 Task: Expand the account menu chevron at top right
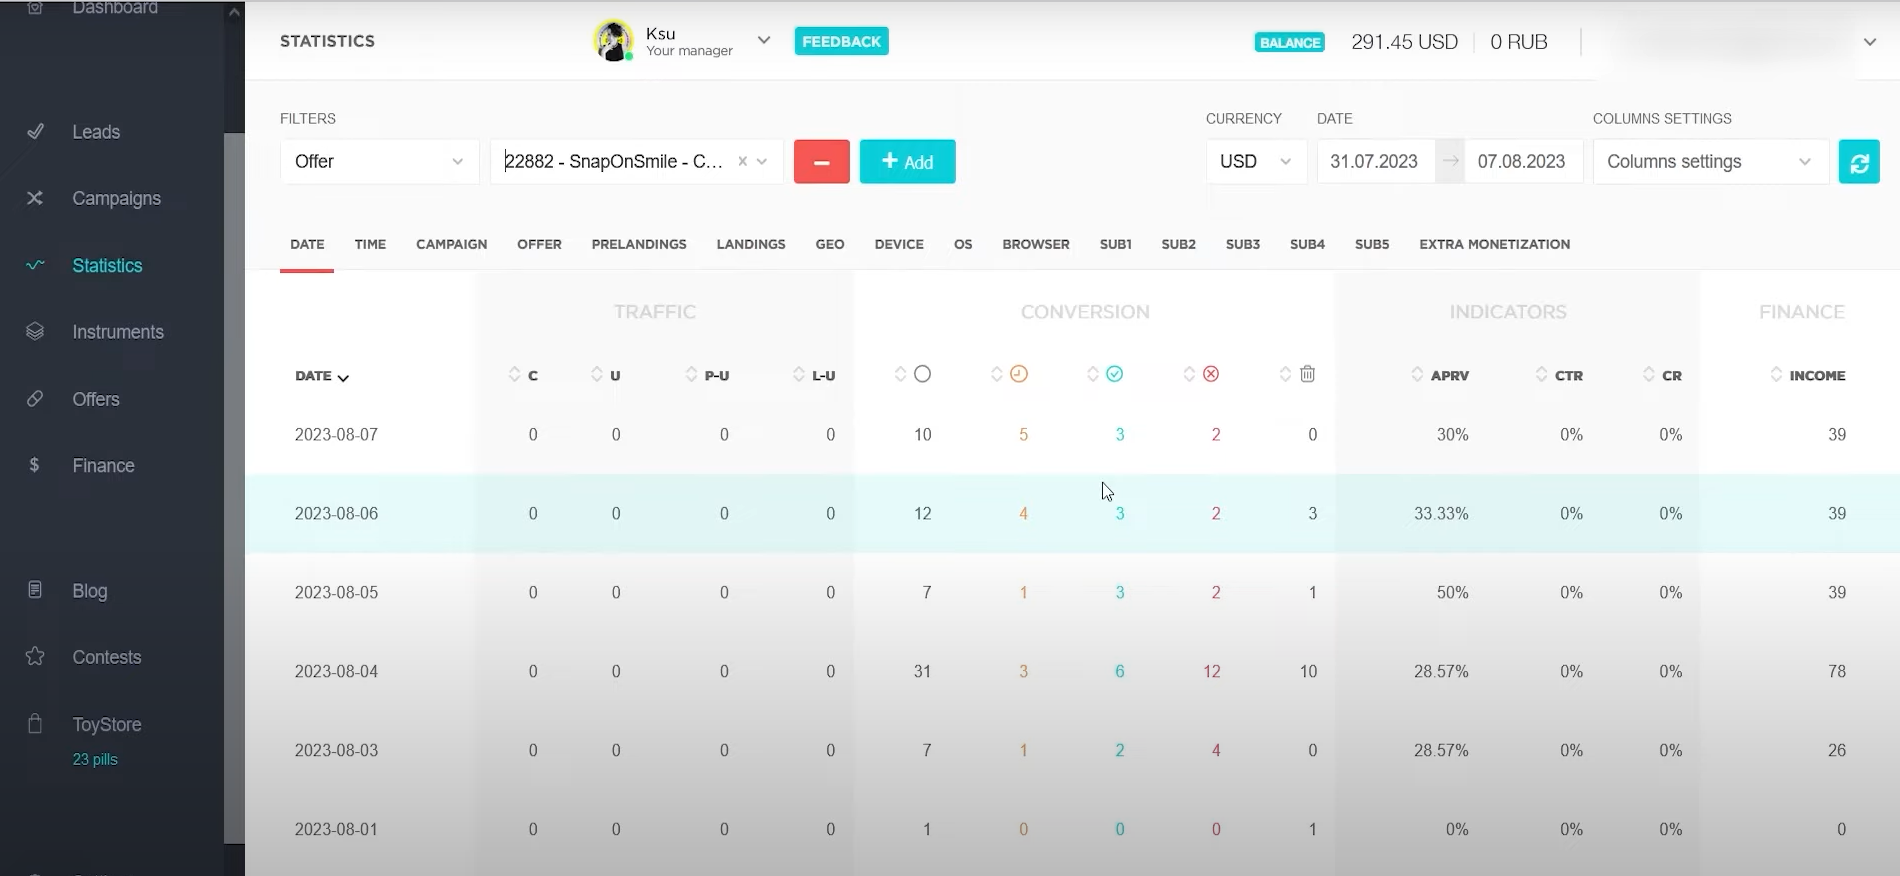[1870, 42]
